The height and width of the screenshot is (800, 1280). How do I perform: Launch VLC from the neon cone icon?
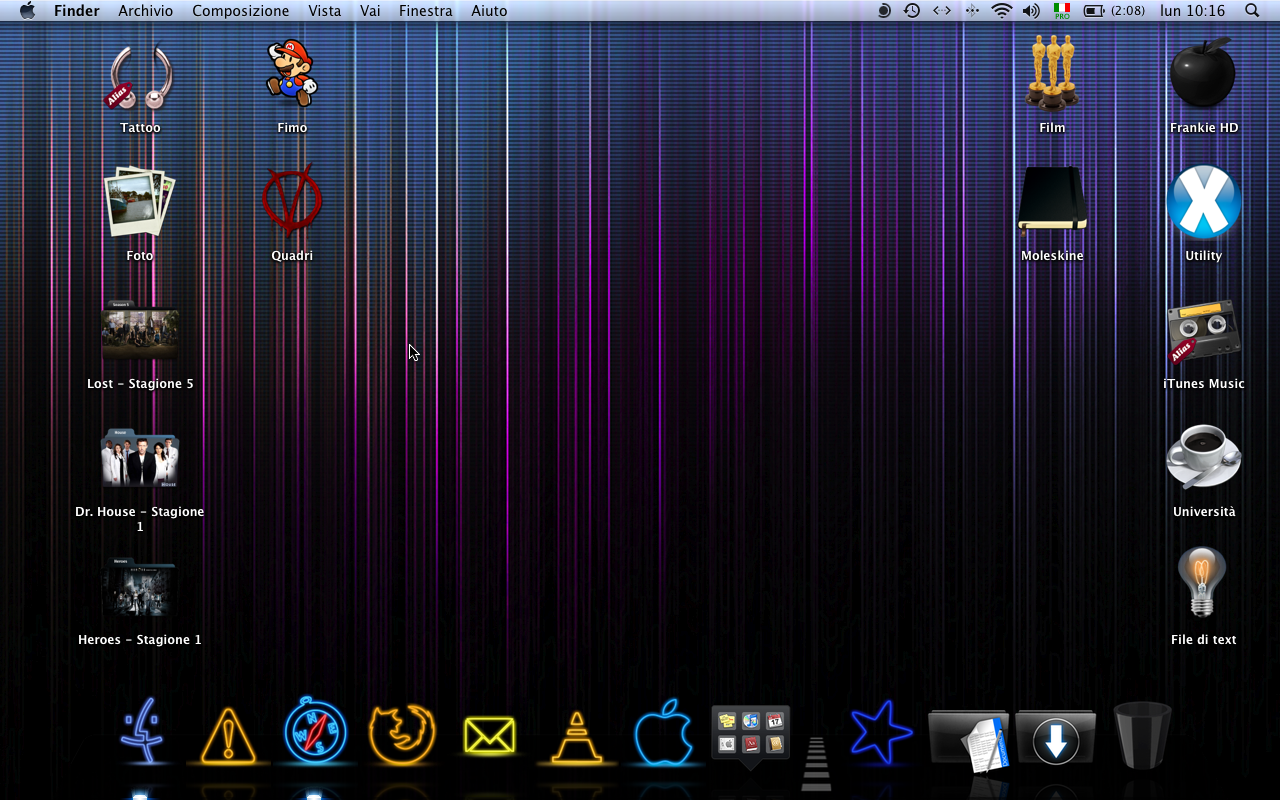[576, 738]
